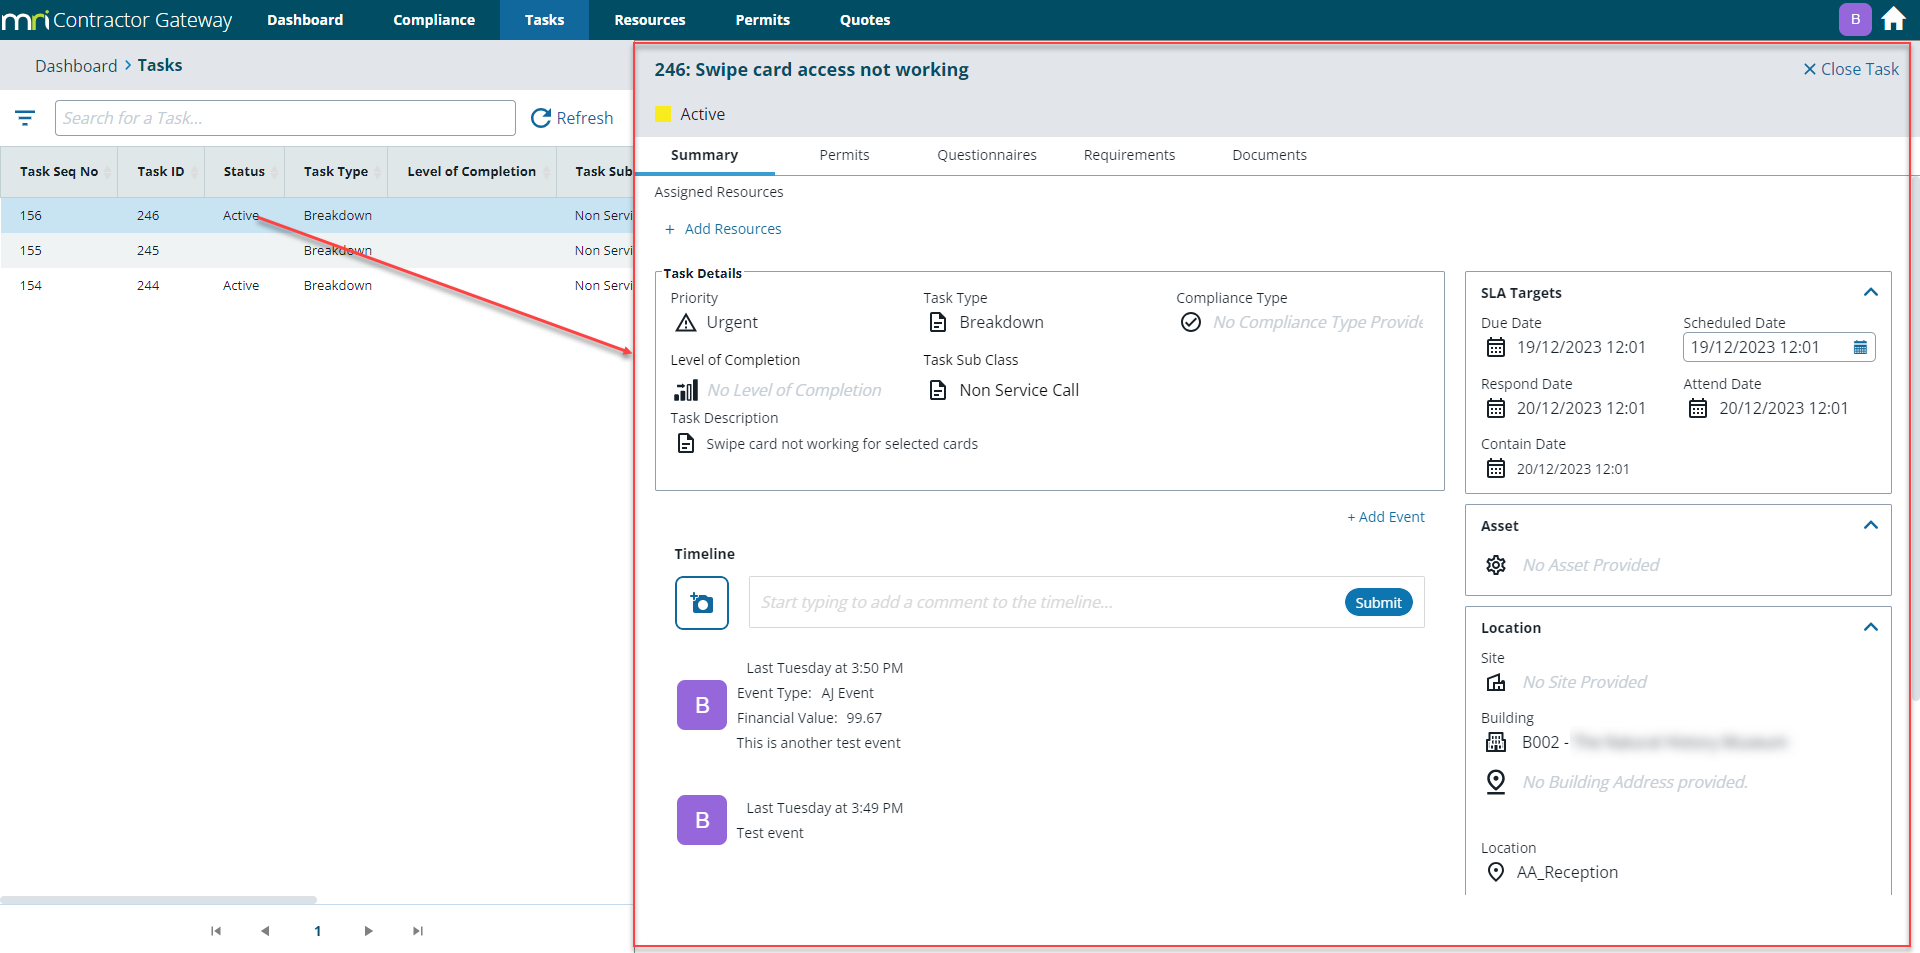Jump to first page in pagination
Screen dimensions: 1920x953
(x=216, y=931)
